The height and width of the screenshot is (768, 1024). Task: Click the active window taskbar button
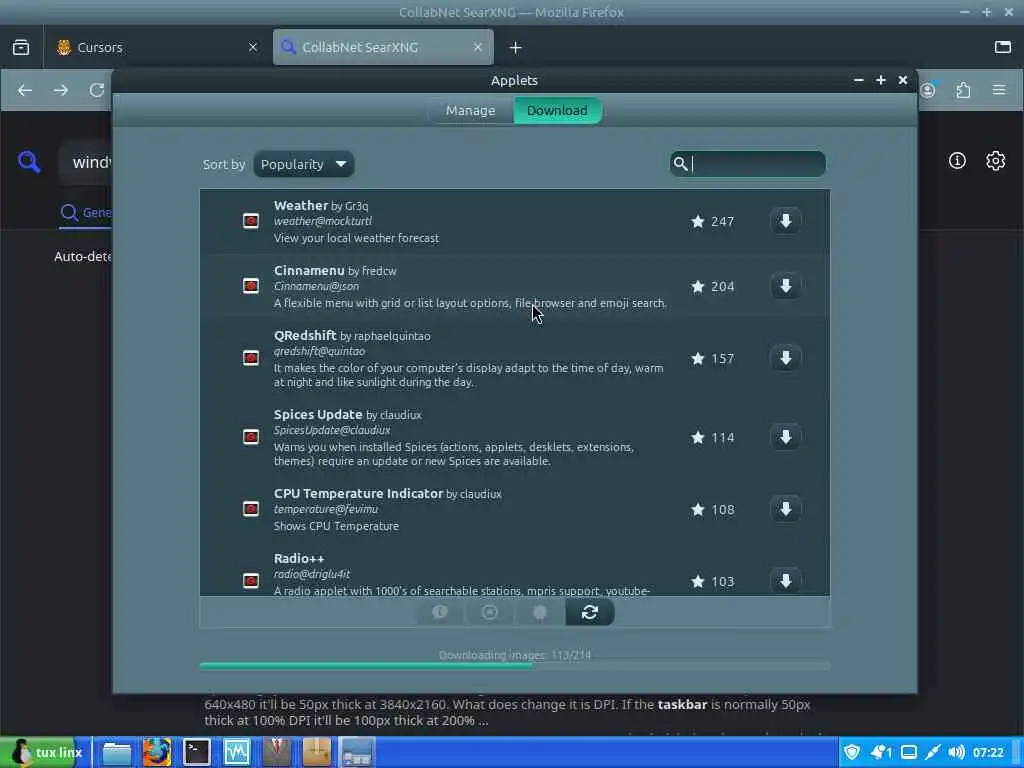tap(357, 752)
